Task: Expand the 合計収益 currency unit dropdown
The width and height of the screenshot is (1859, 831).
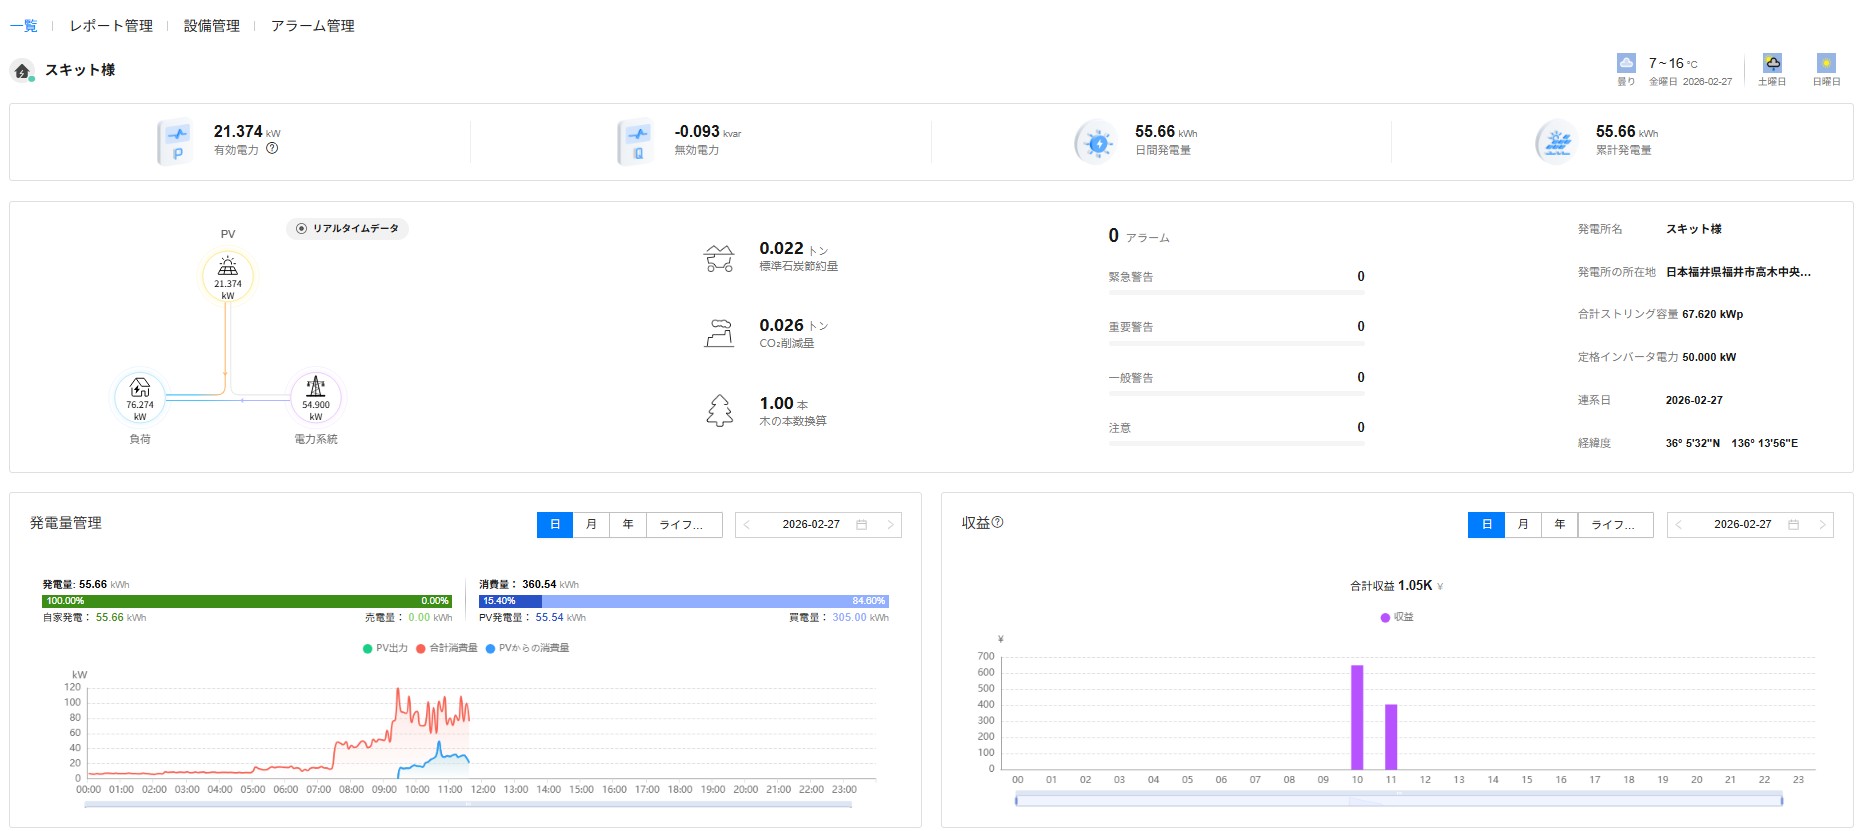Action: pos(1440,587)
